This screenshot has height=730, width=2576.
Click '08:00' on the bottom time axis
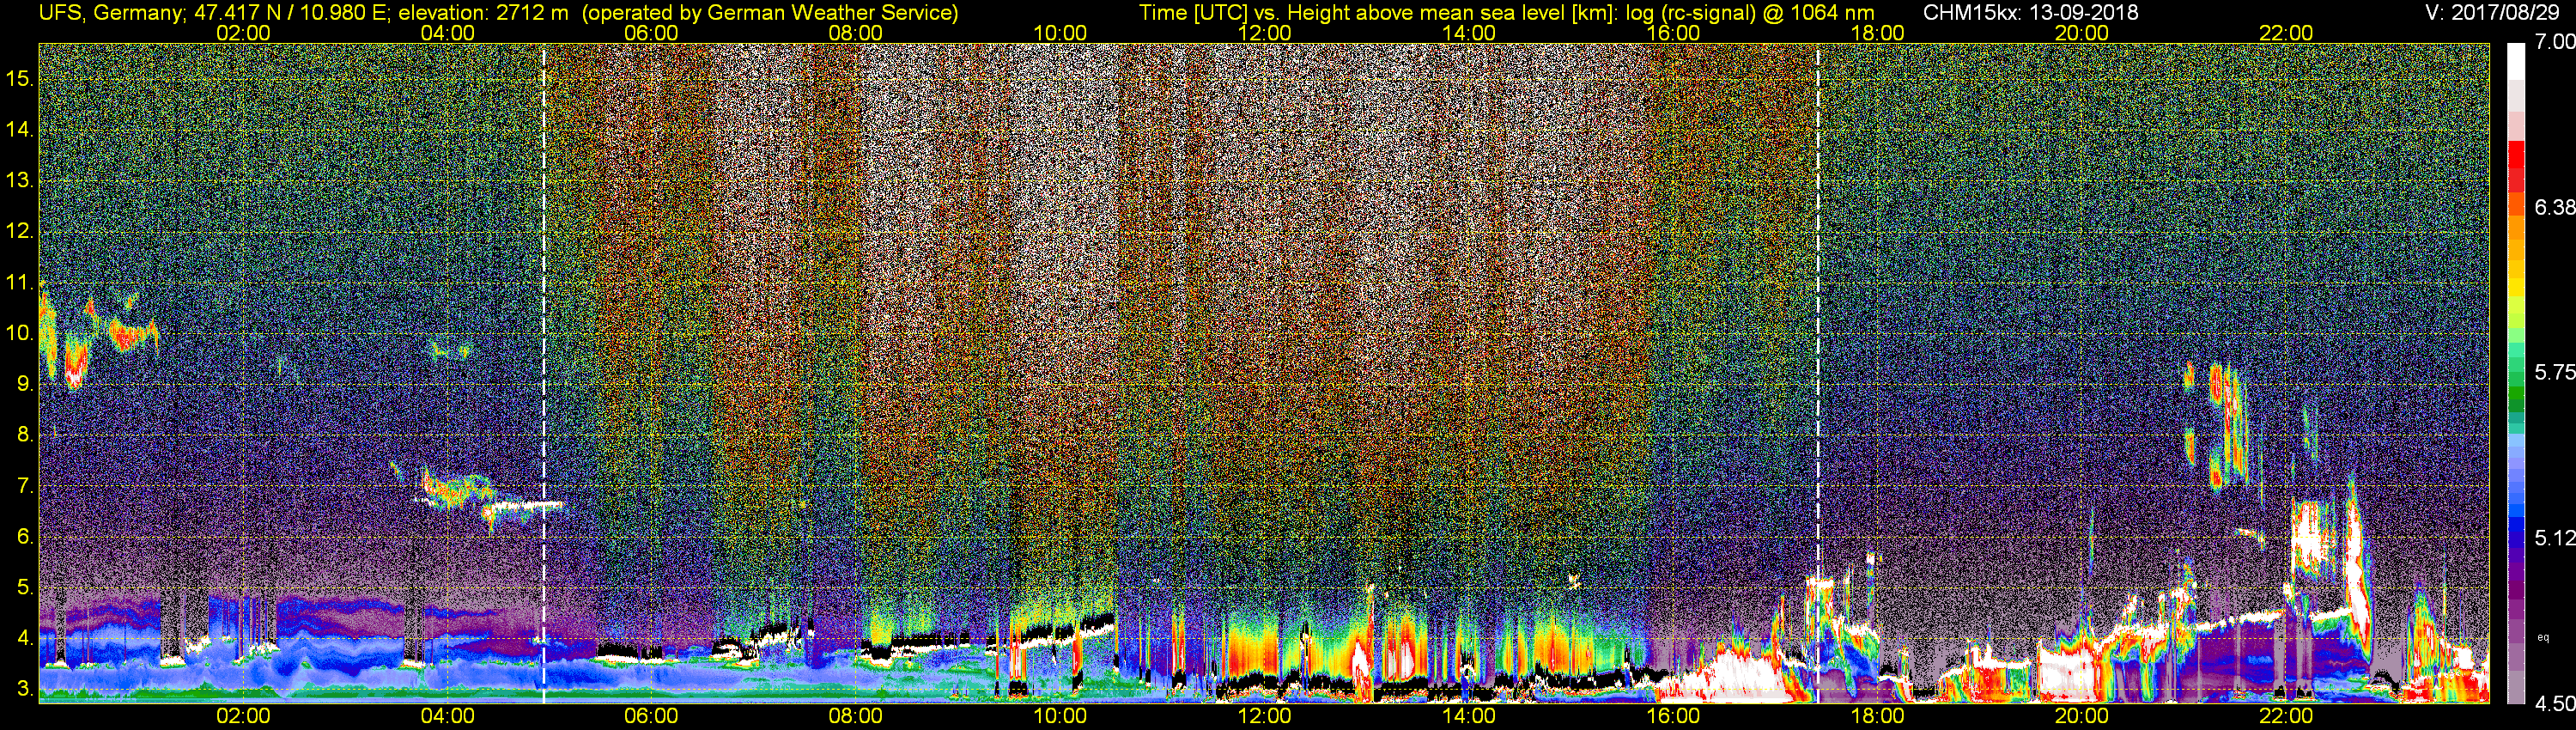[856, 716]
